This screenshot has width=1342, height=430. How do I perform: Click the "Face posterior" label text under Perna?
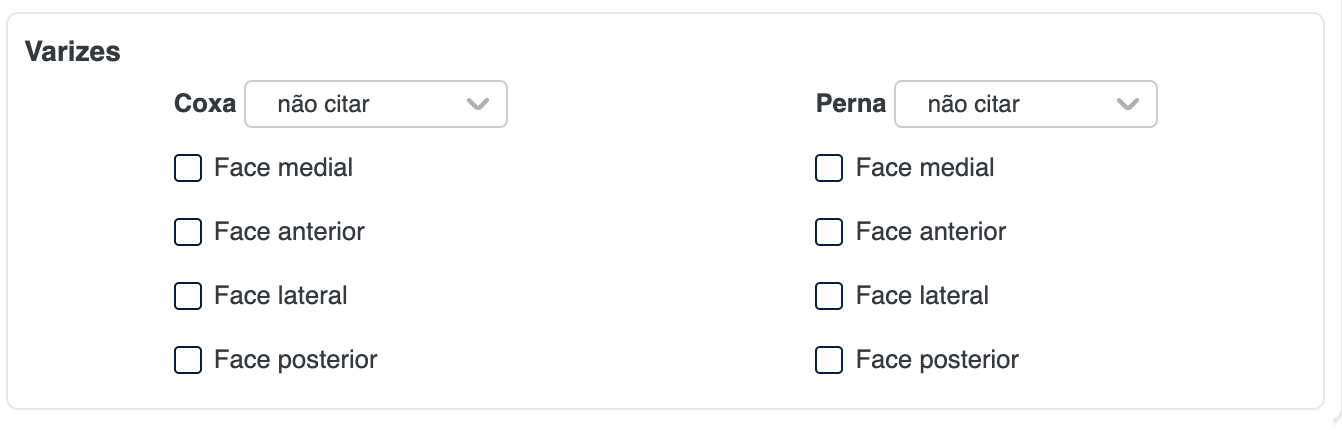937,360
